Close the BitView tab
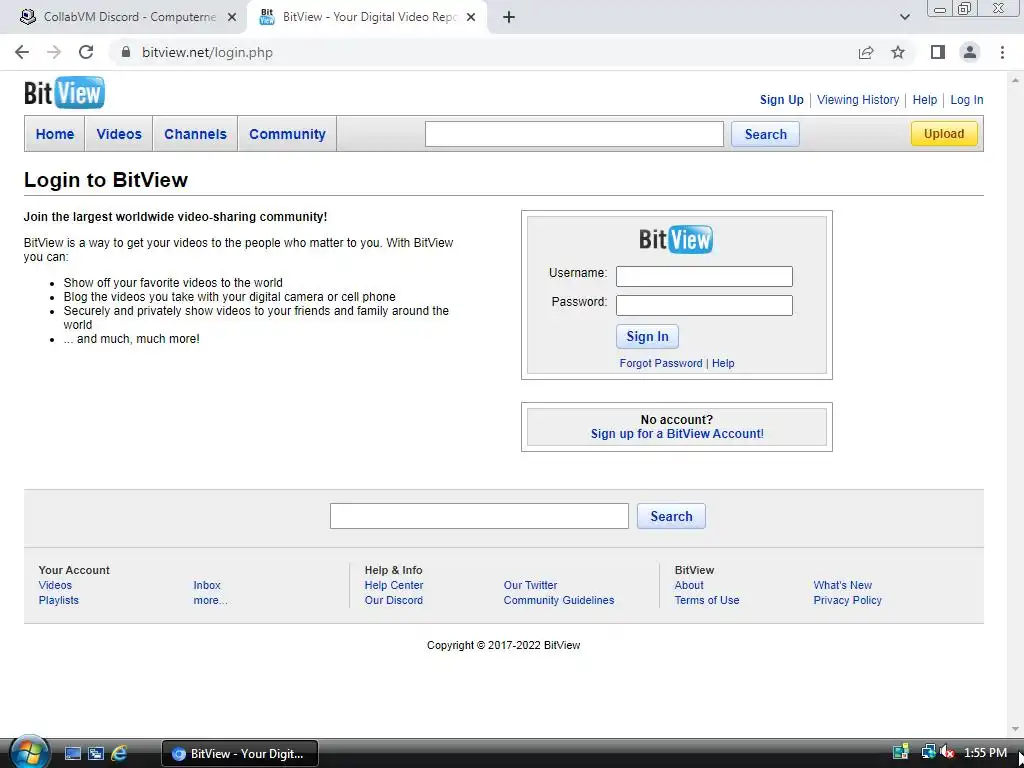The height and width of the screenshot is (768, 1024). tap(471, 17)
